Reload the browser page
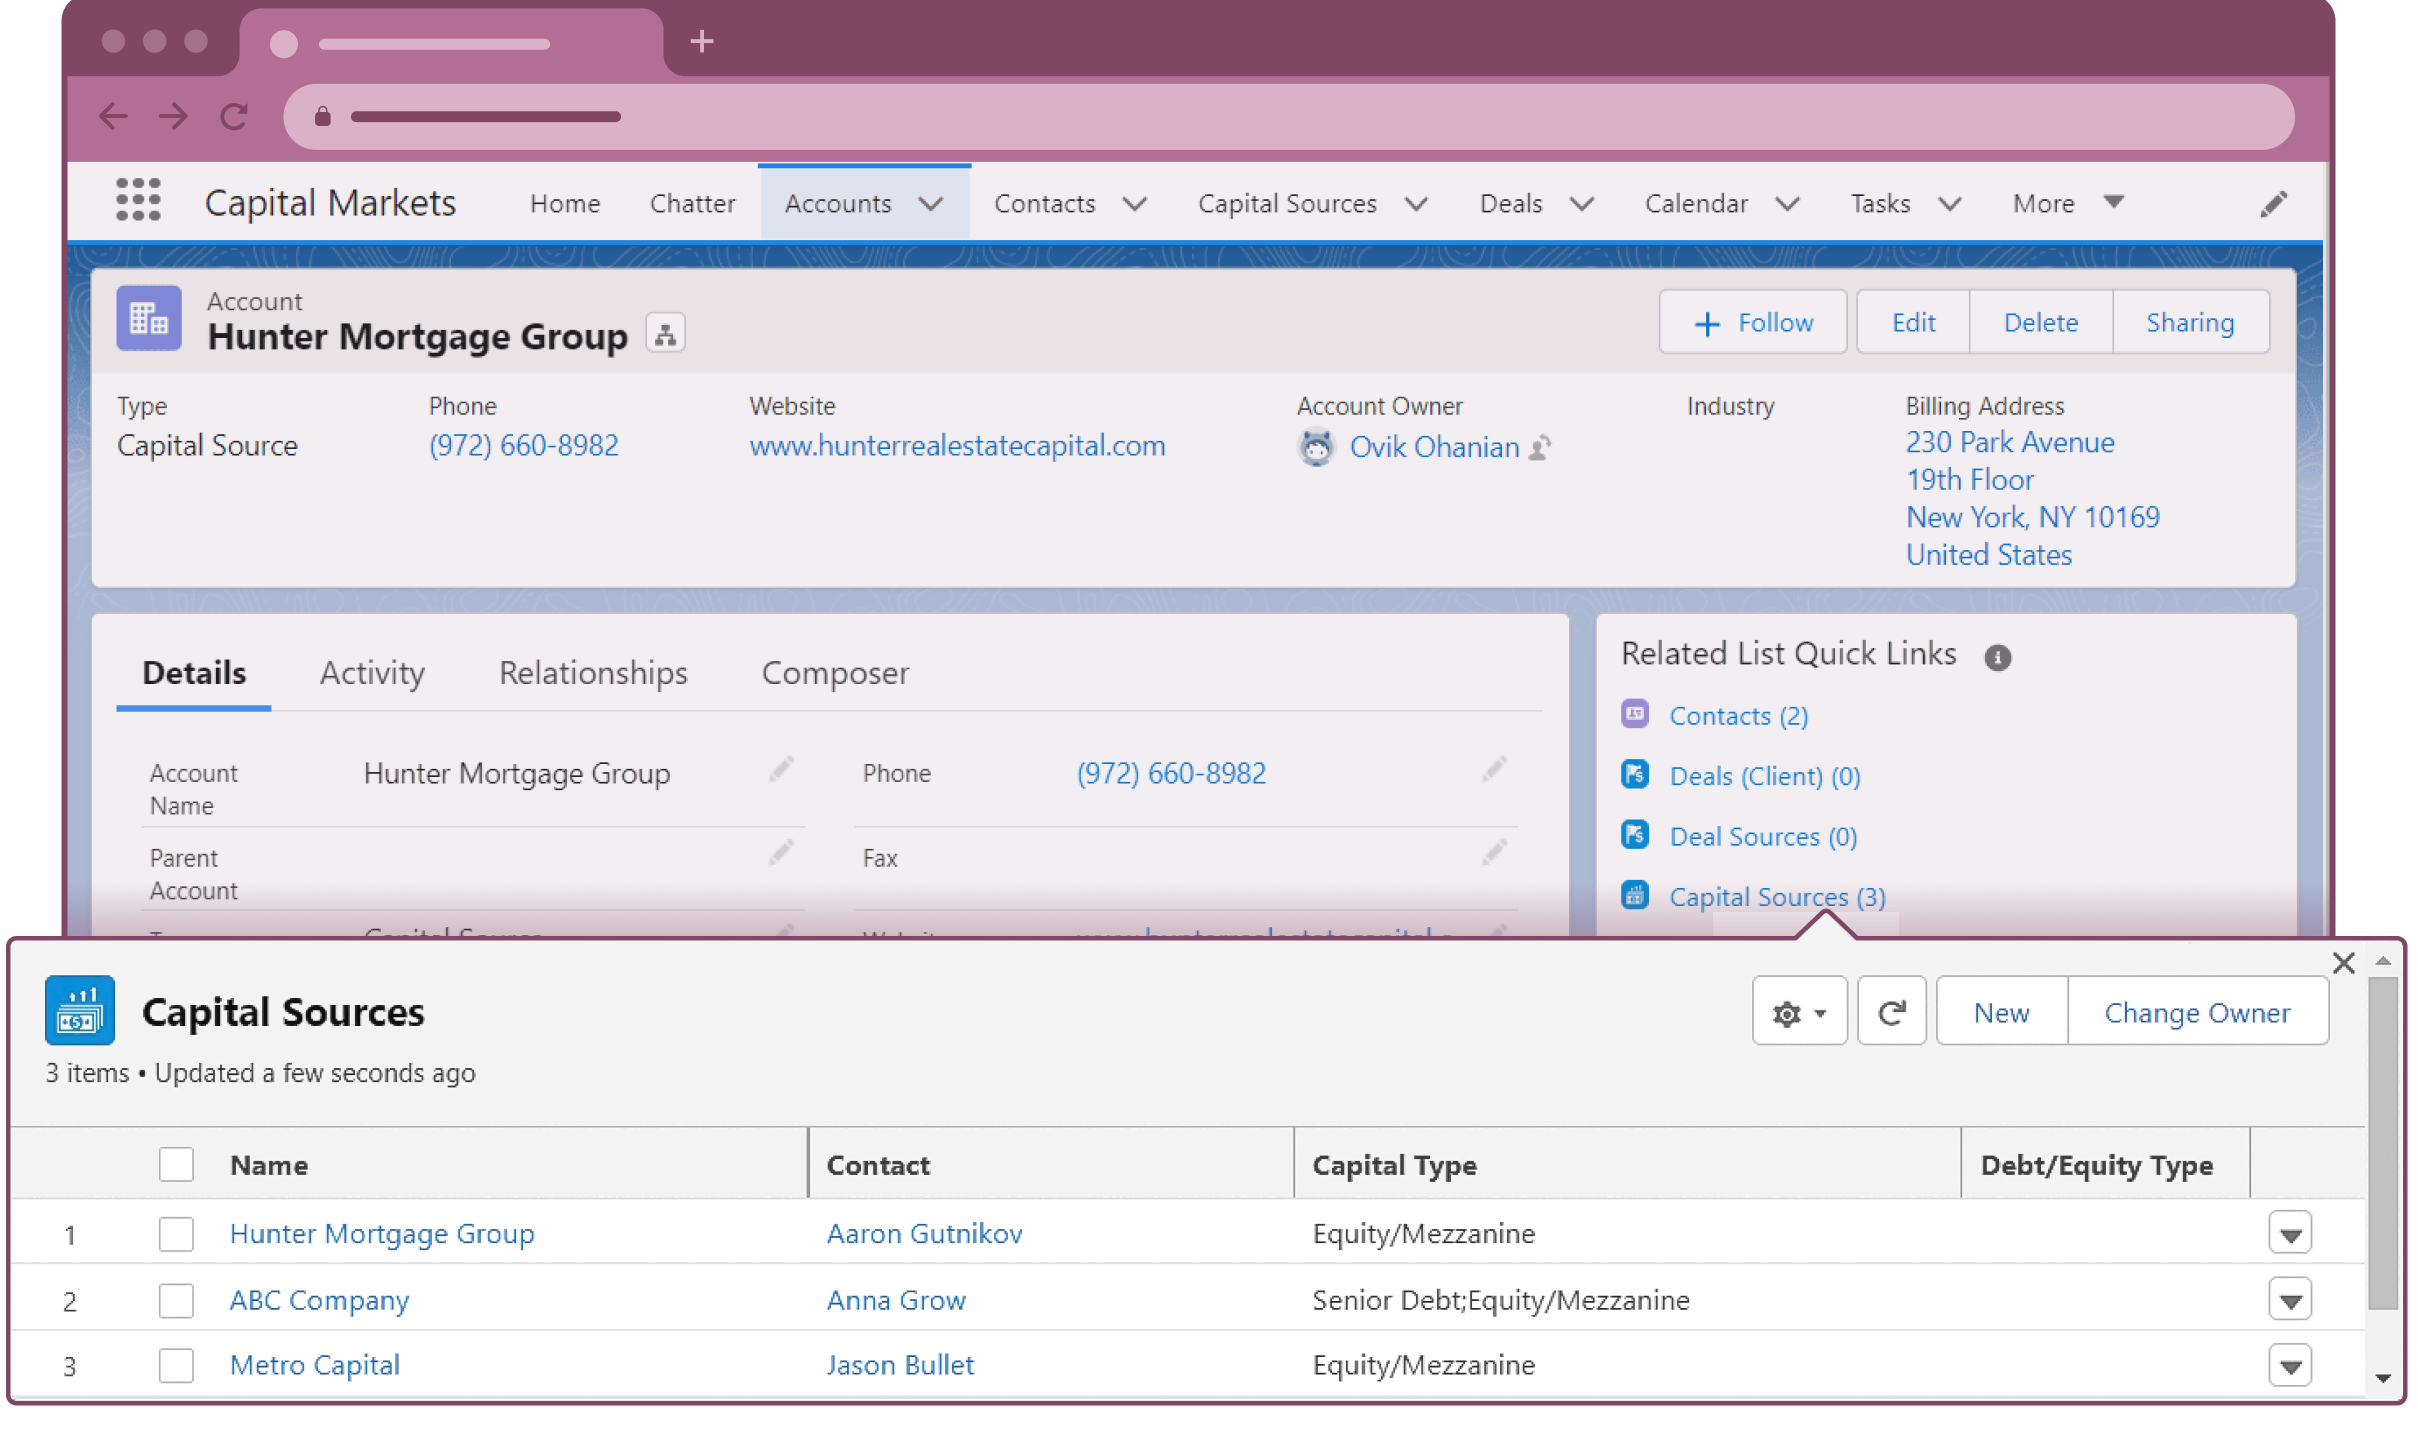 (234, 116)
